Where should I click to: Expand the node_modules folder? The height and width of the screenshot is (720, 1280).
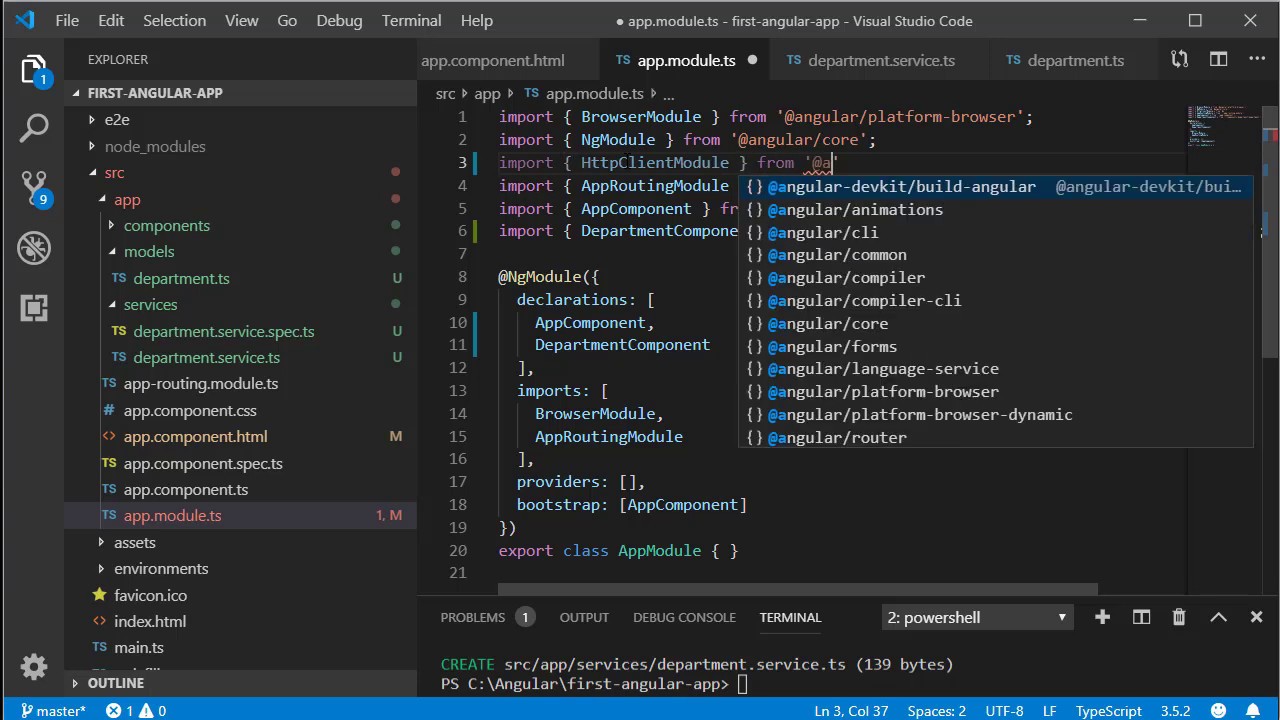tap(155, 146)
